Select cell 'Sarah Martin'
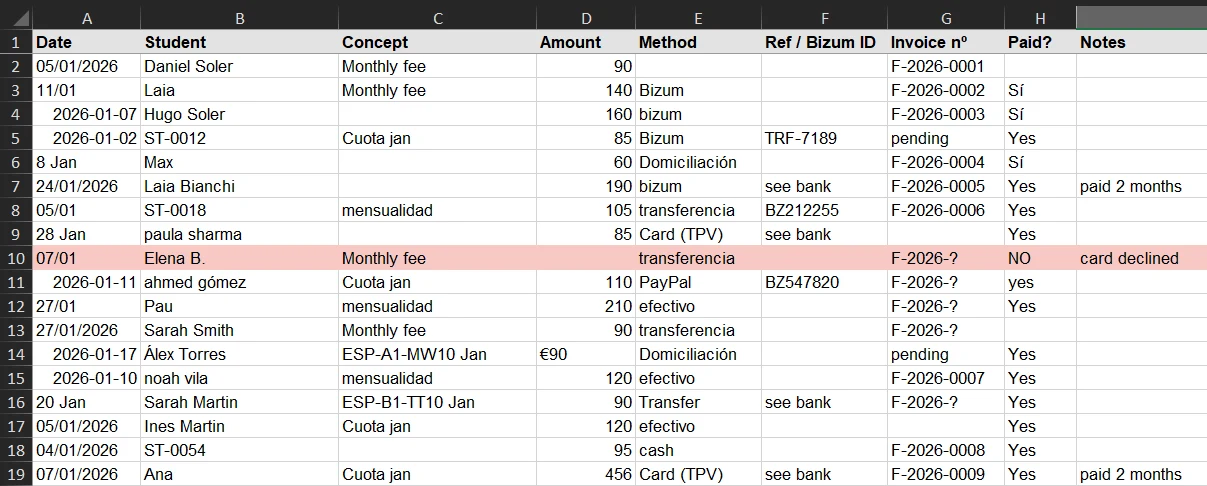1207x486 pixels. (x=240, y=402)
